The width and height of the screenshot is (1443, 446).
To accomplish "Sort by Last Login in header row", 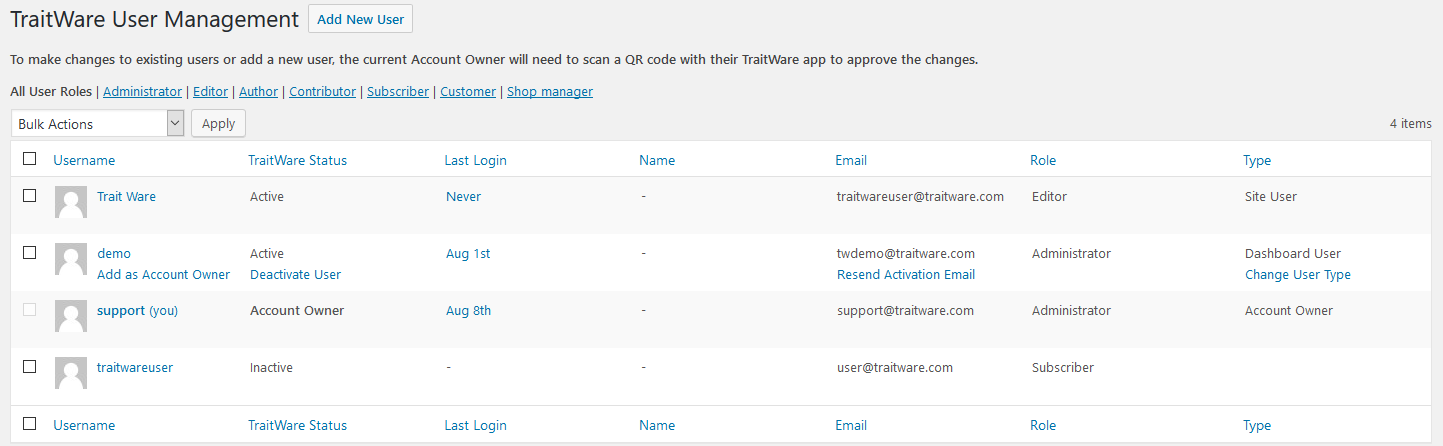I will pyautogui.click(x=476, y=160).
